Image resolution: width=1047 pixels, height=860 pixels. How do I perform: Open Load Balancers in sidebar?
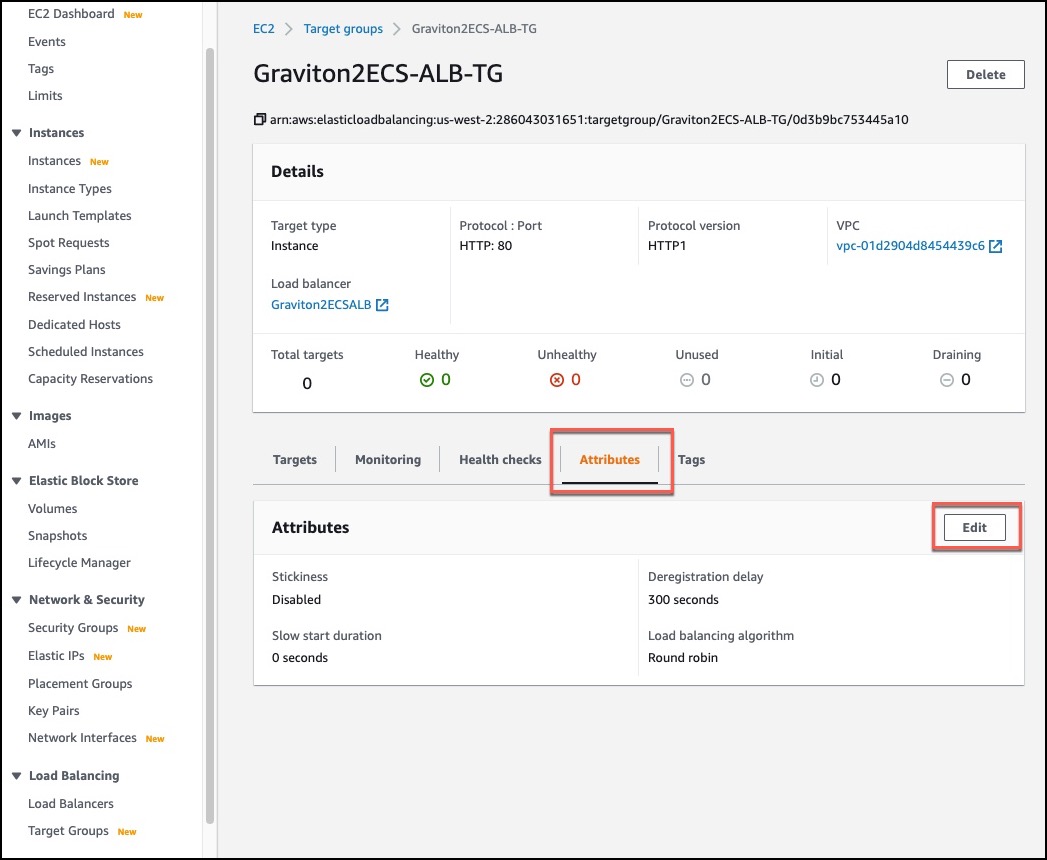click(71, 804)
